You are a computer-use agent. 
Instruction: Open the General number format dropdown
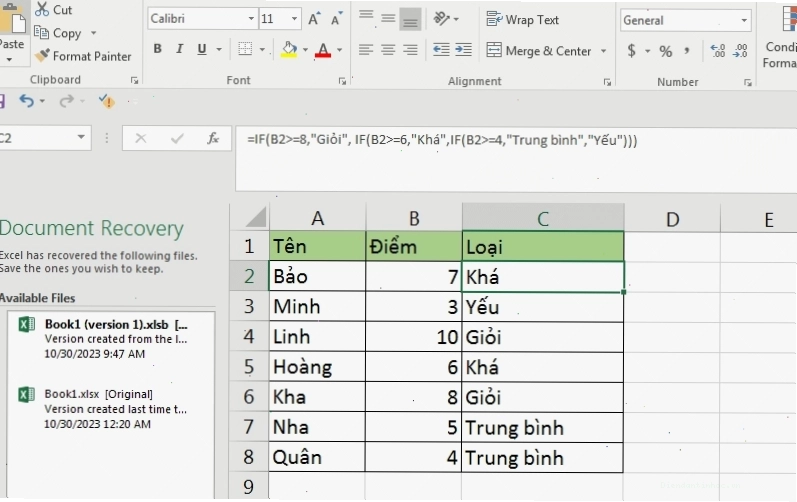click(744, 20)
